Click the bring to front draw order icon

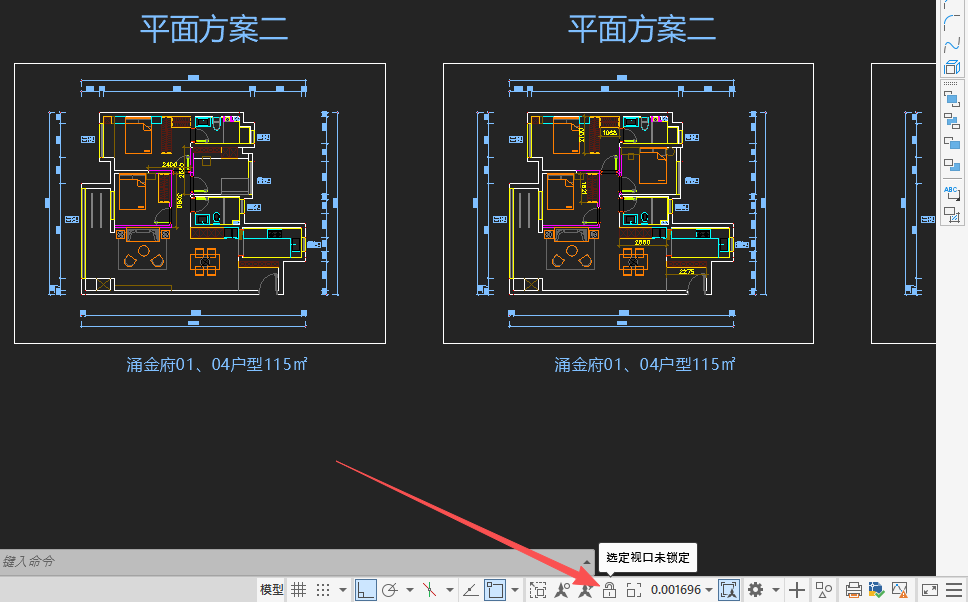(x=952, y=98)
